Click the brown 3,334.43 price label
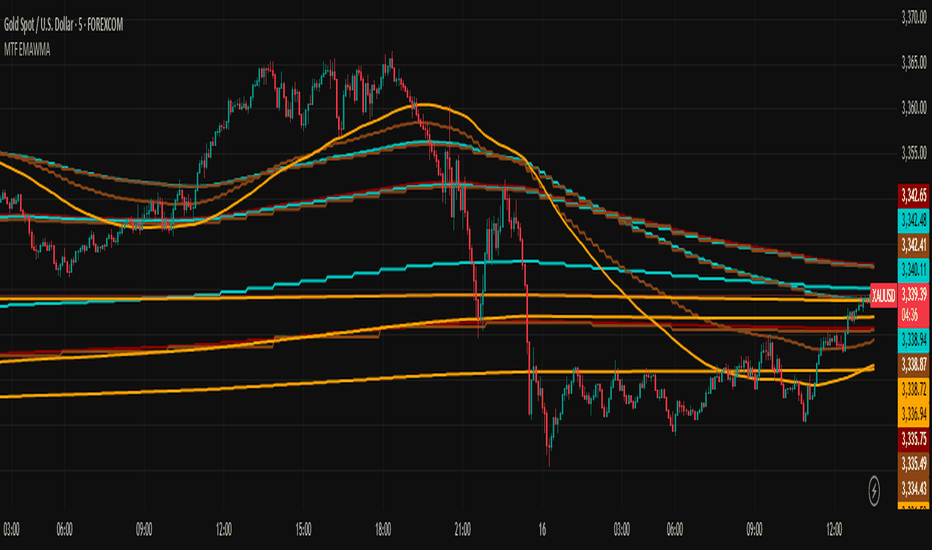The image size is (932, 550). click(x=913, y=489)
